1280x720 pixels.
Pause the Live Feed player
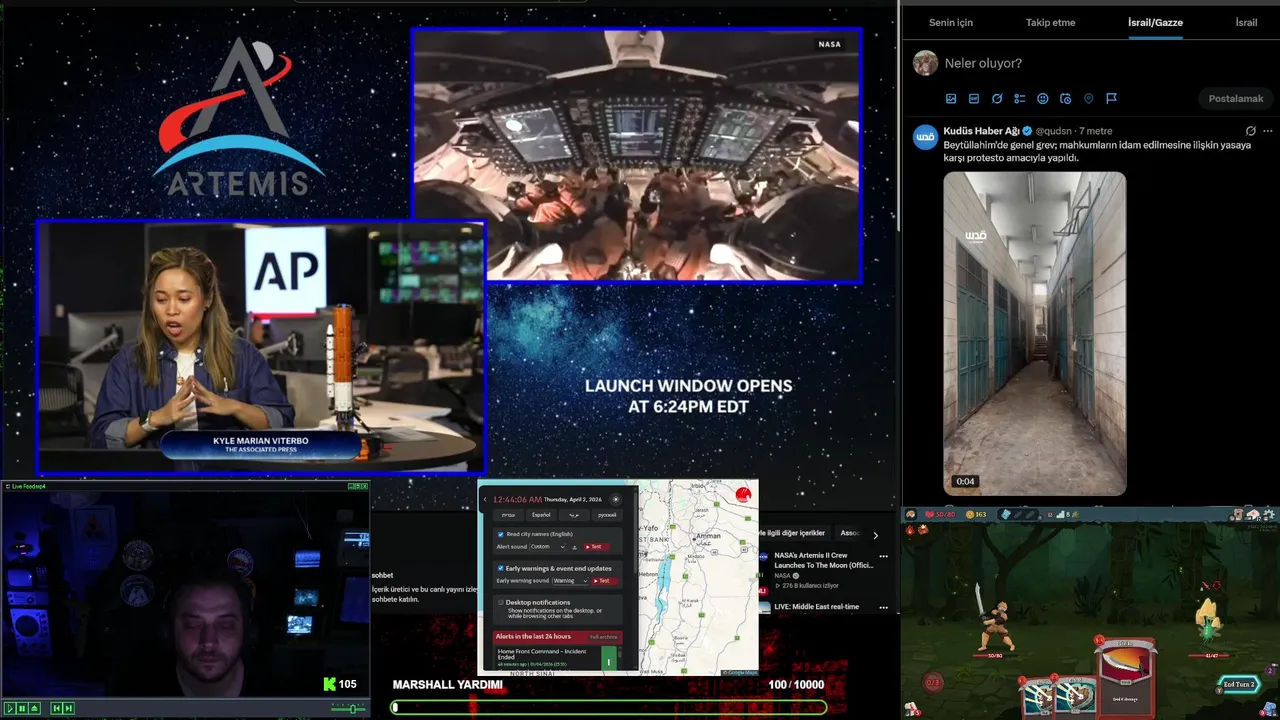pos(22,709)
